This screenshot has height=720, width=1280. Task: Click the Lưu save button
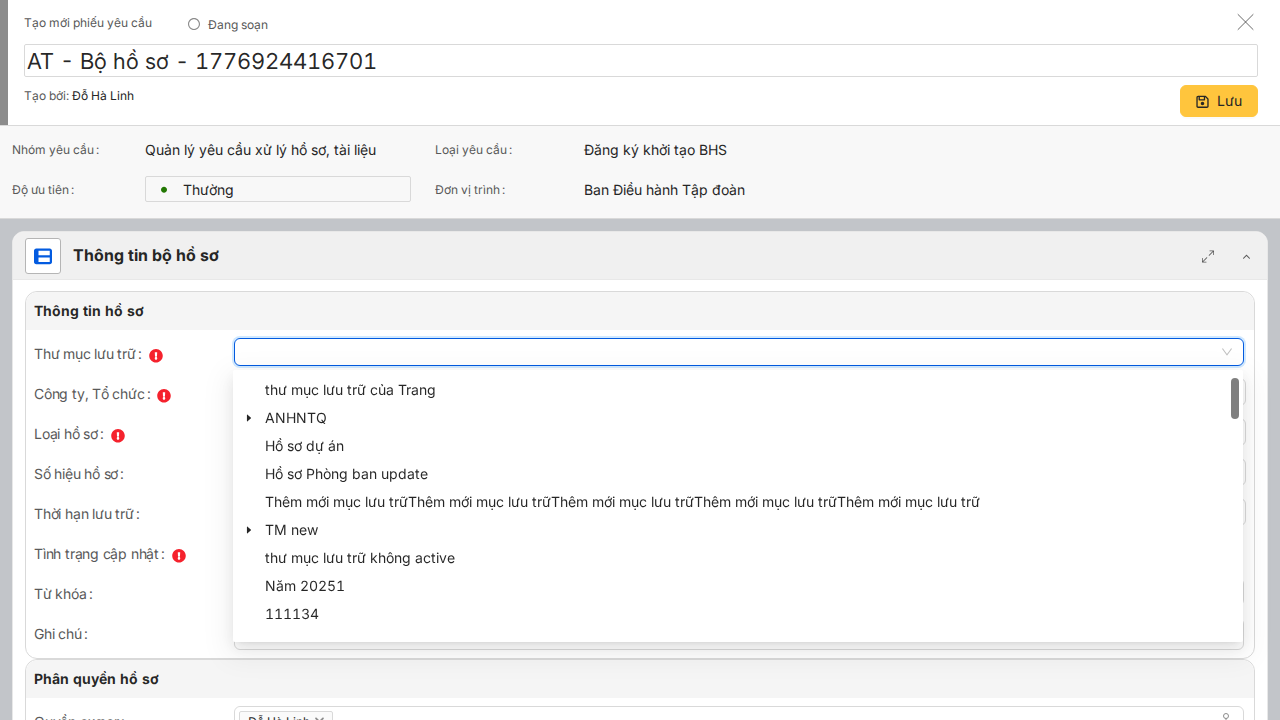(x=1218, y=101)
